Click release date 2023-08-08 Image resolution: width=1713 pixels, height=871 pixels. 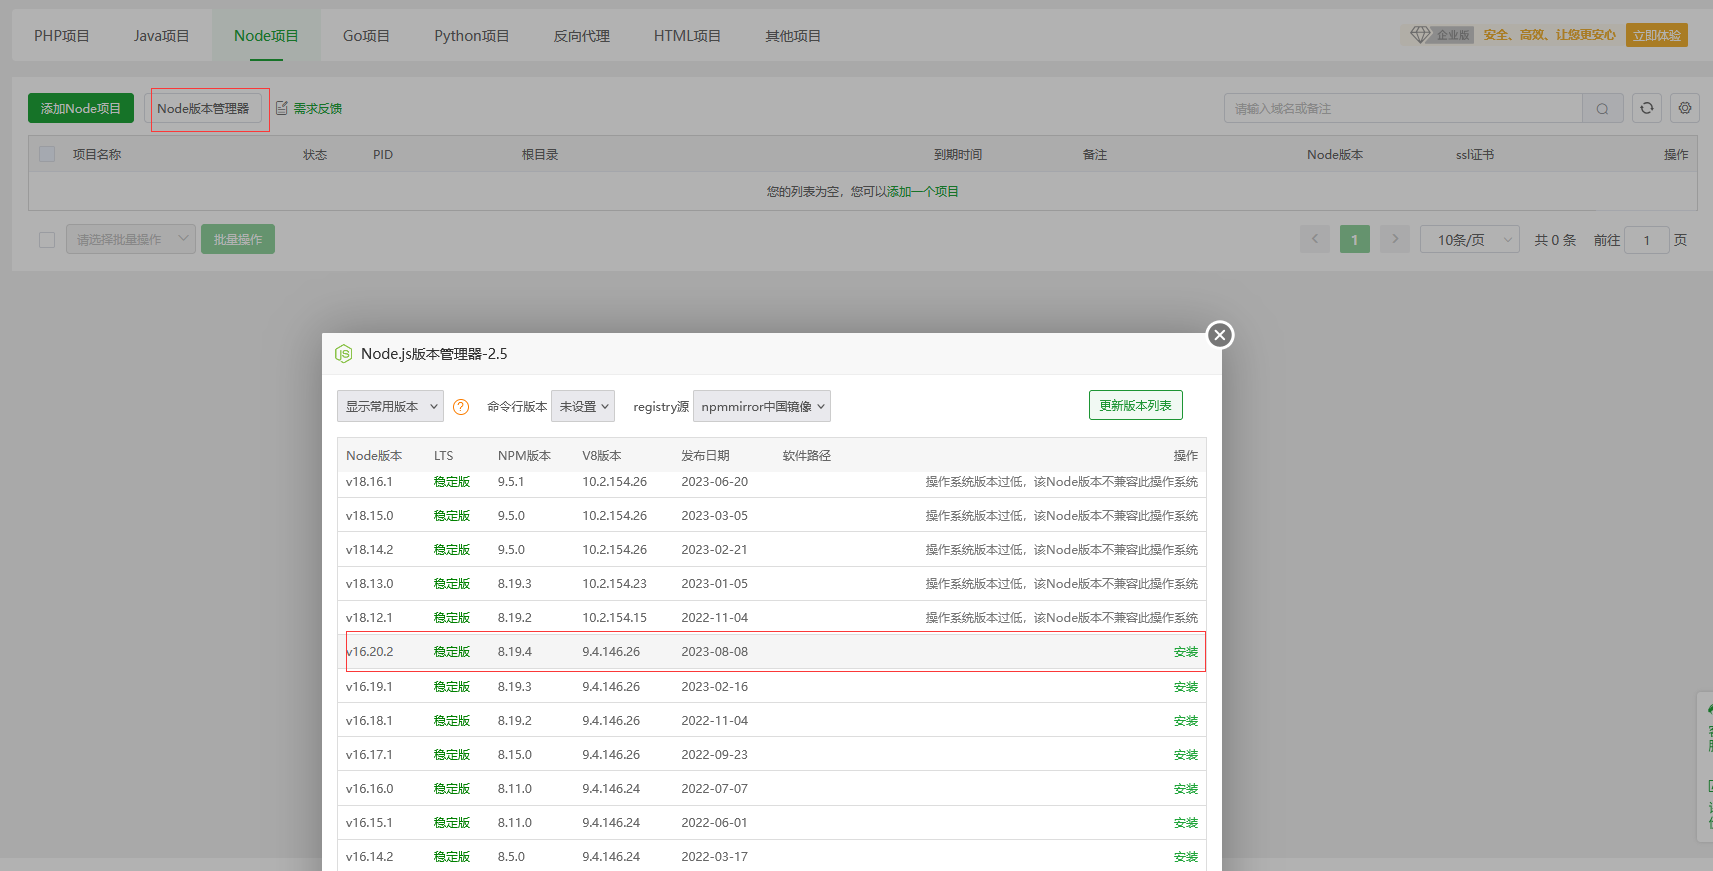point(715,652)
